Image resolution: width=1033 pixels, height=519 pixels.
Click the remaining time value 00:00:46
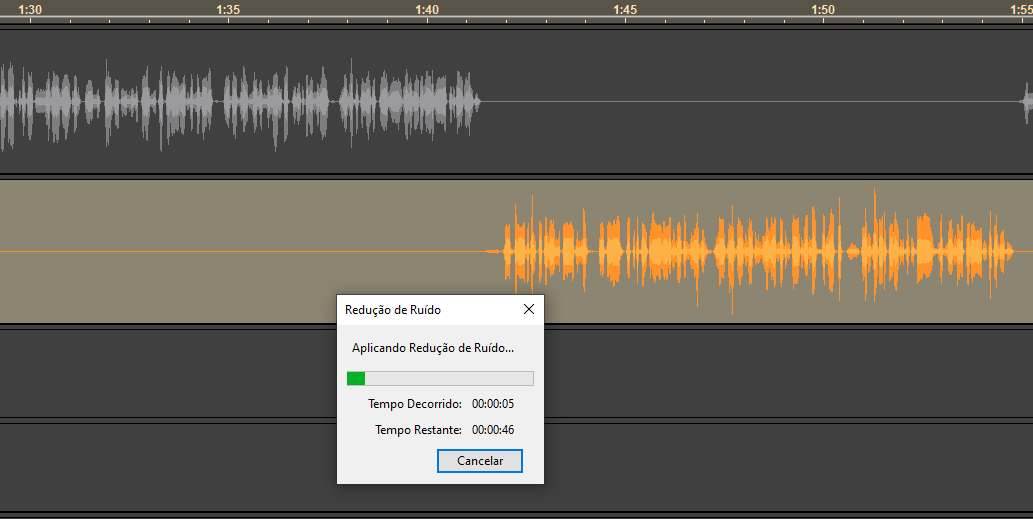click(x=493, y=430)
